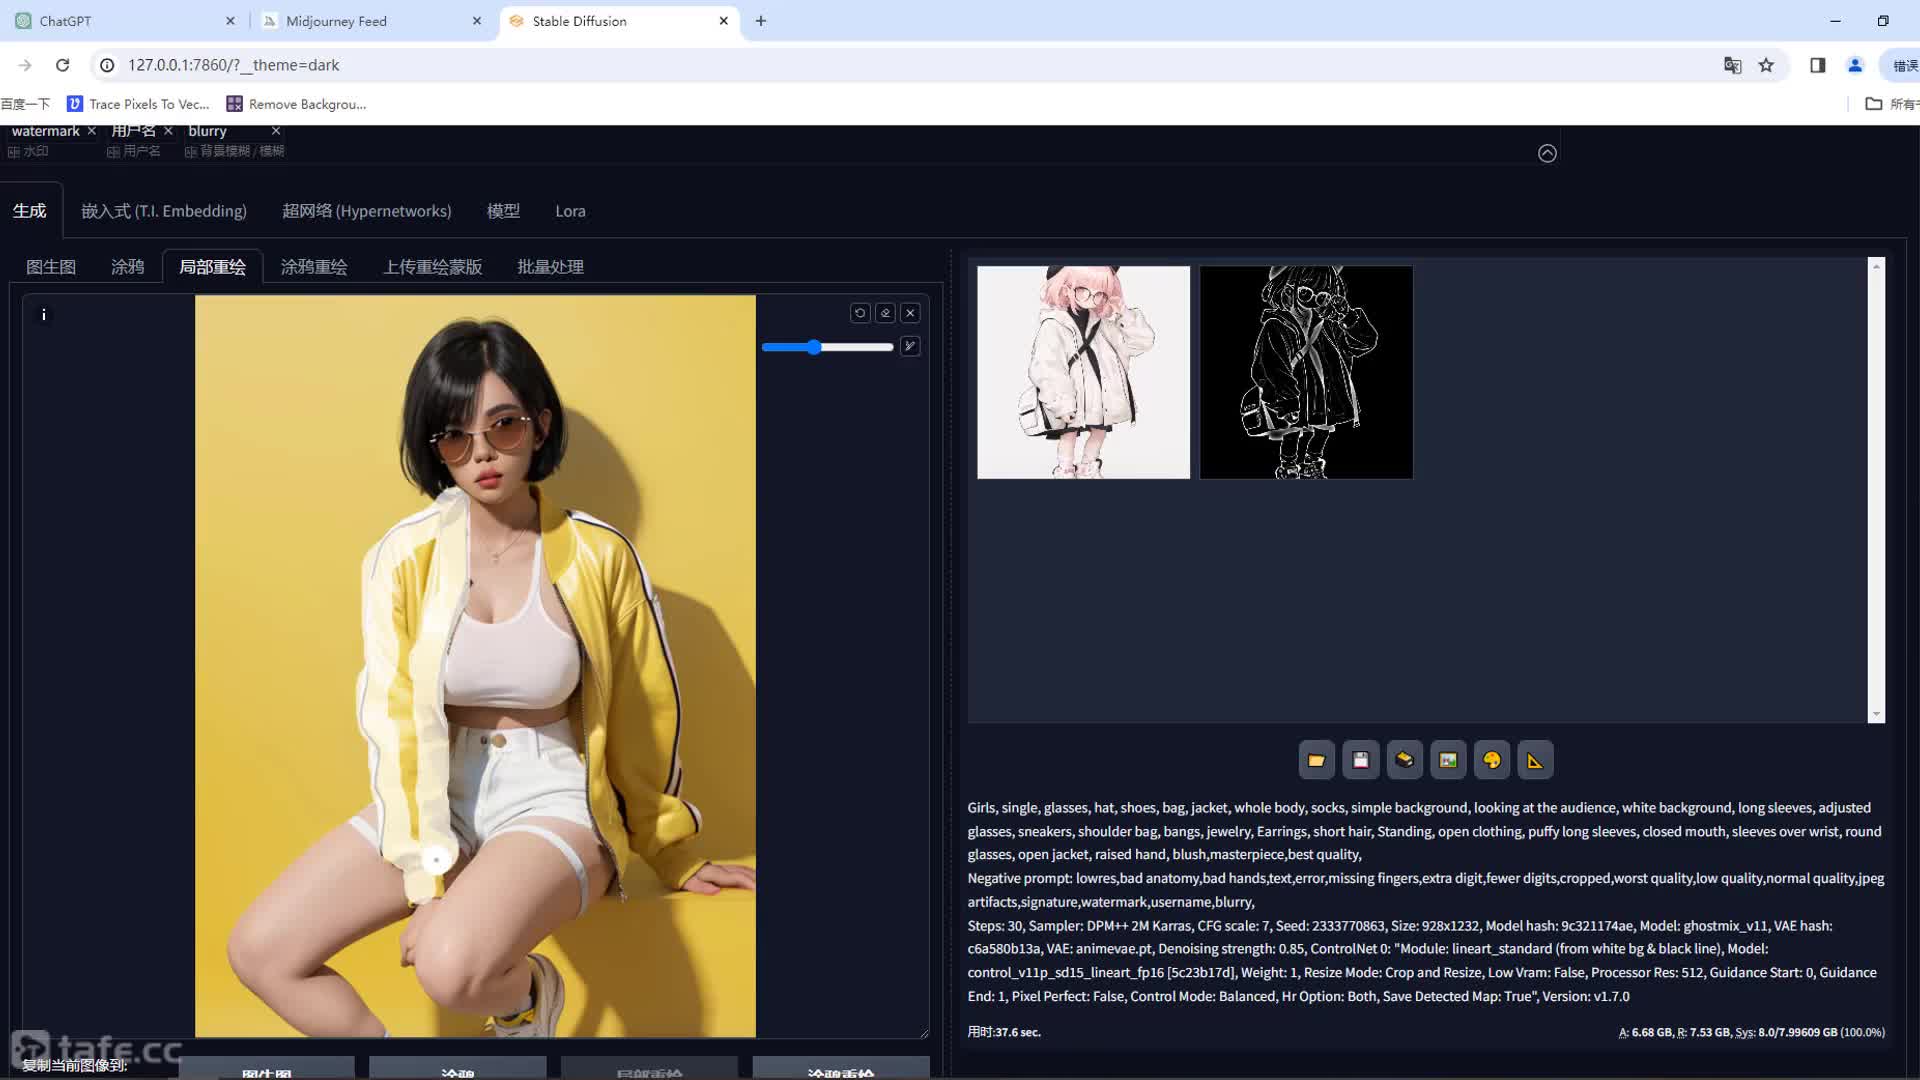
Task: Select the pink-haired girl output thumbnail
Action: [x=1083, y=372]
